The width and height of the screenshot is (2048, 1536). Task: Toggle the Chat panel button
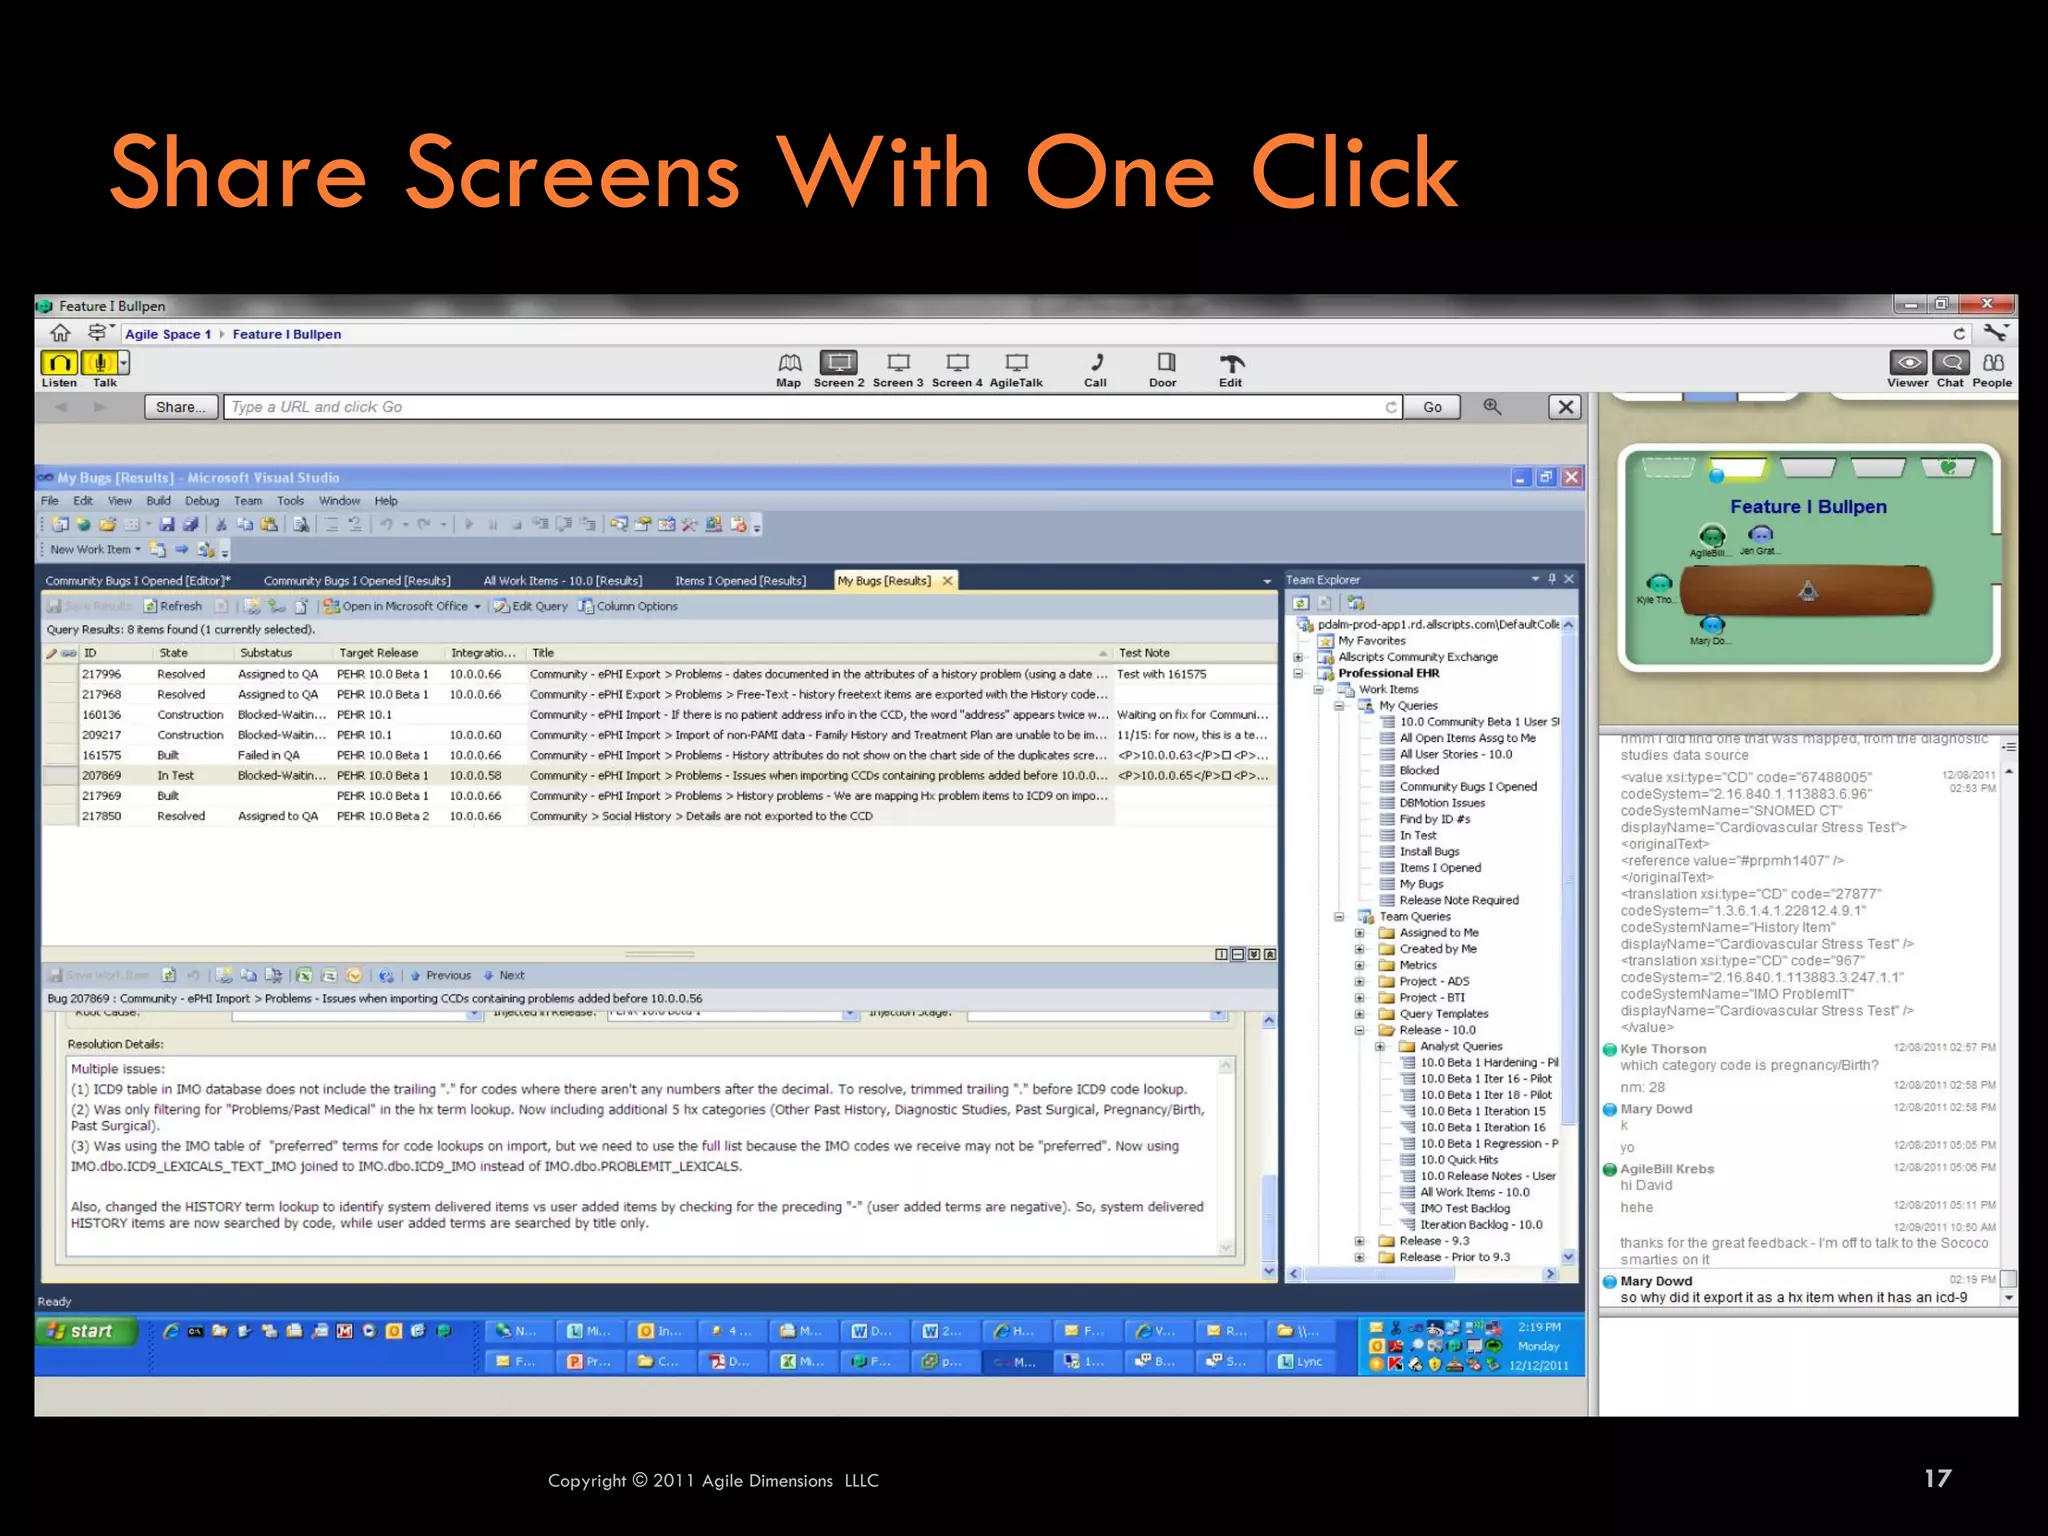click(1951, 363)
